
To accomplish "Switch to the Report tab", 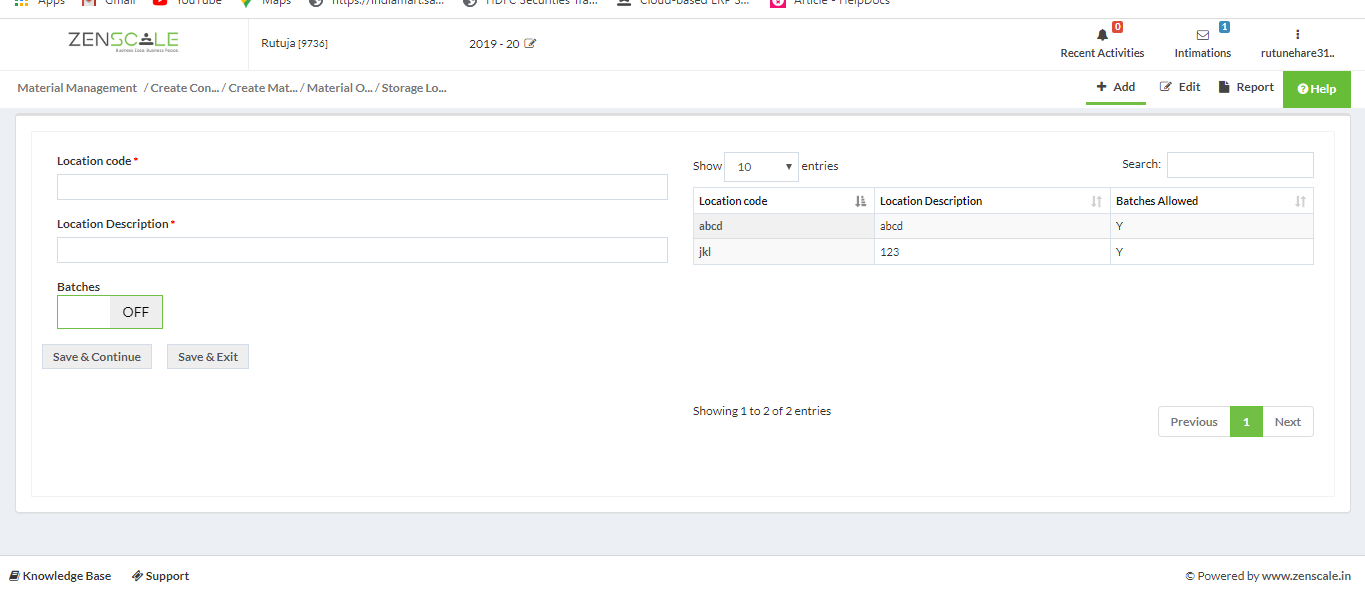I will pos(1246,87).
